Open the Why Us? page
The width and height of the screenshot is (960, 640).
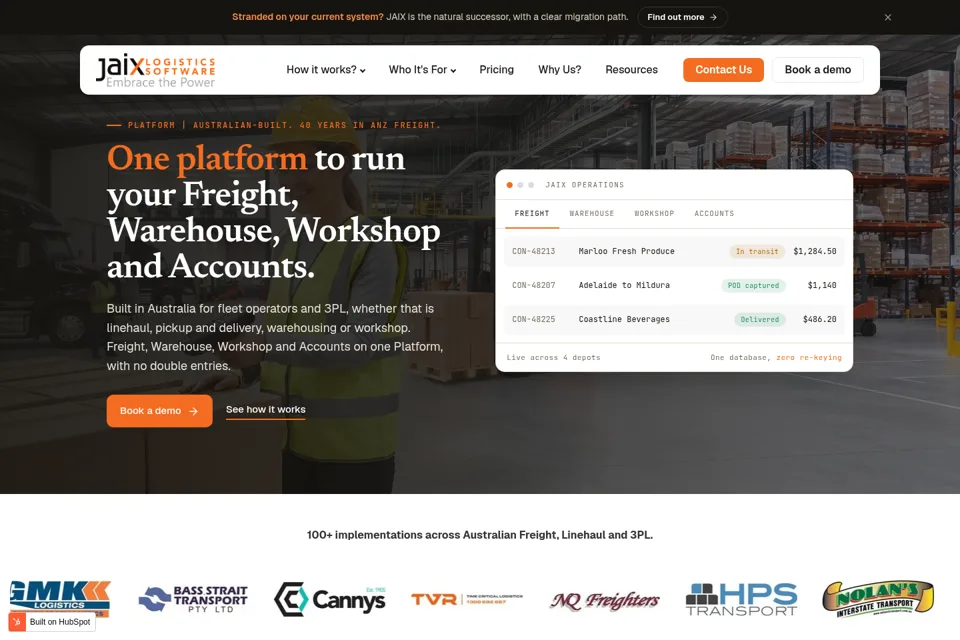click(x=560, y=70)
